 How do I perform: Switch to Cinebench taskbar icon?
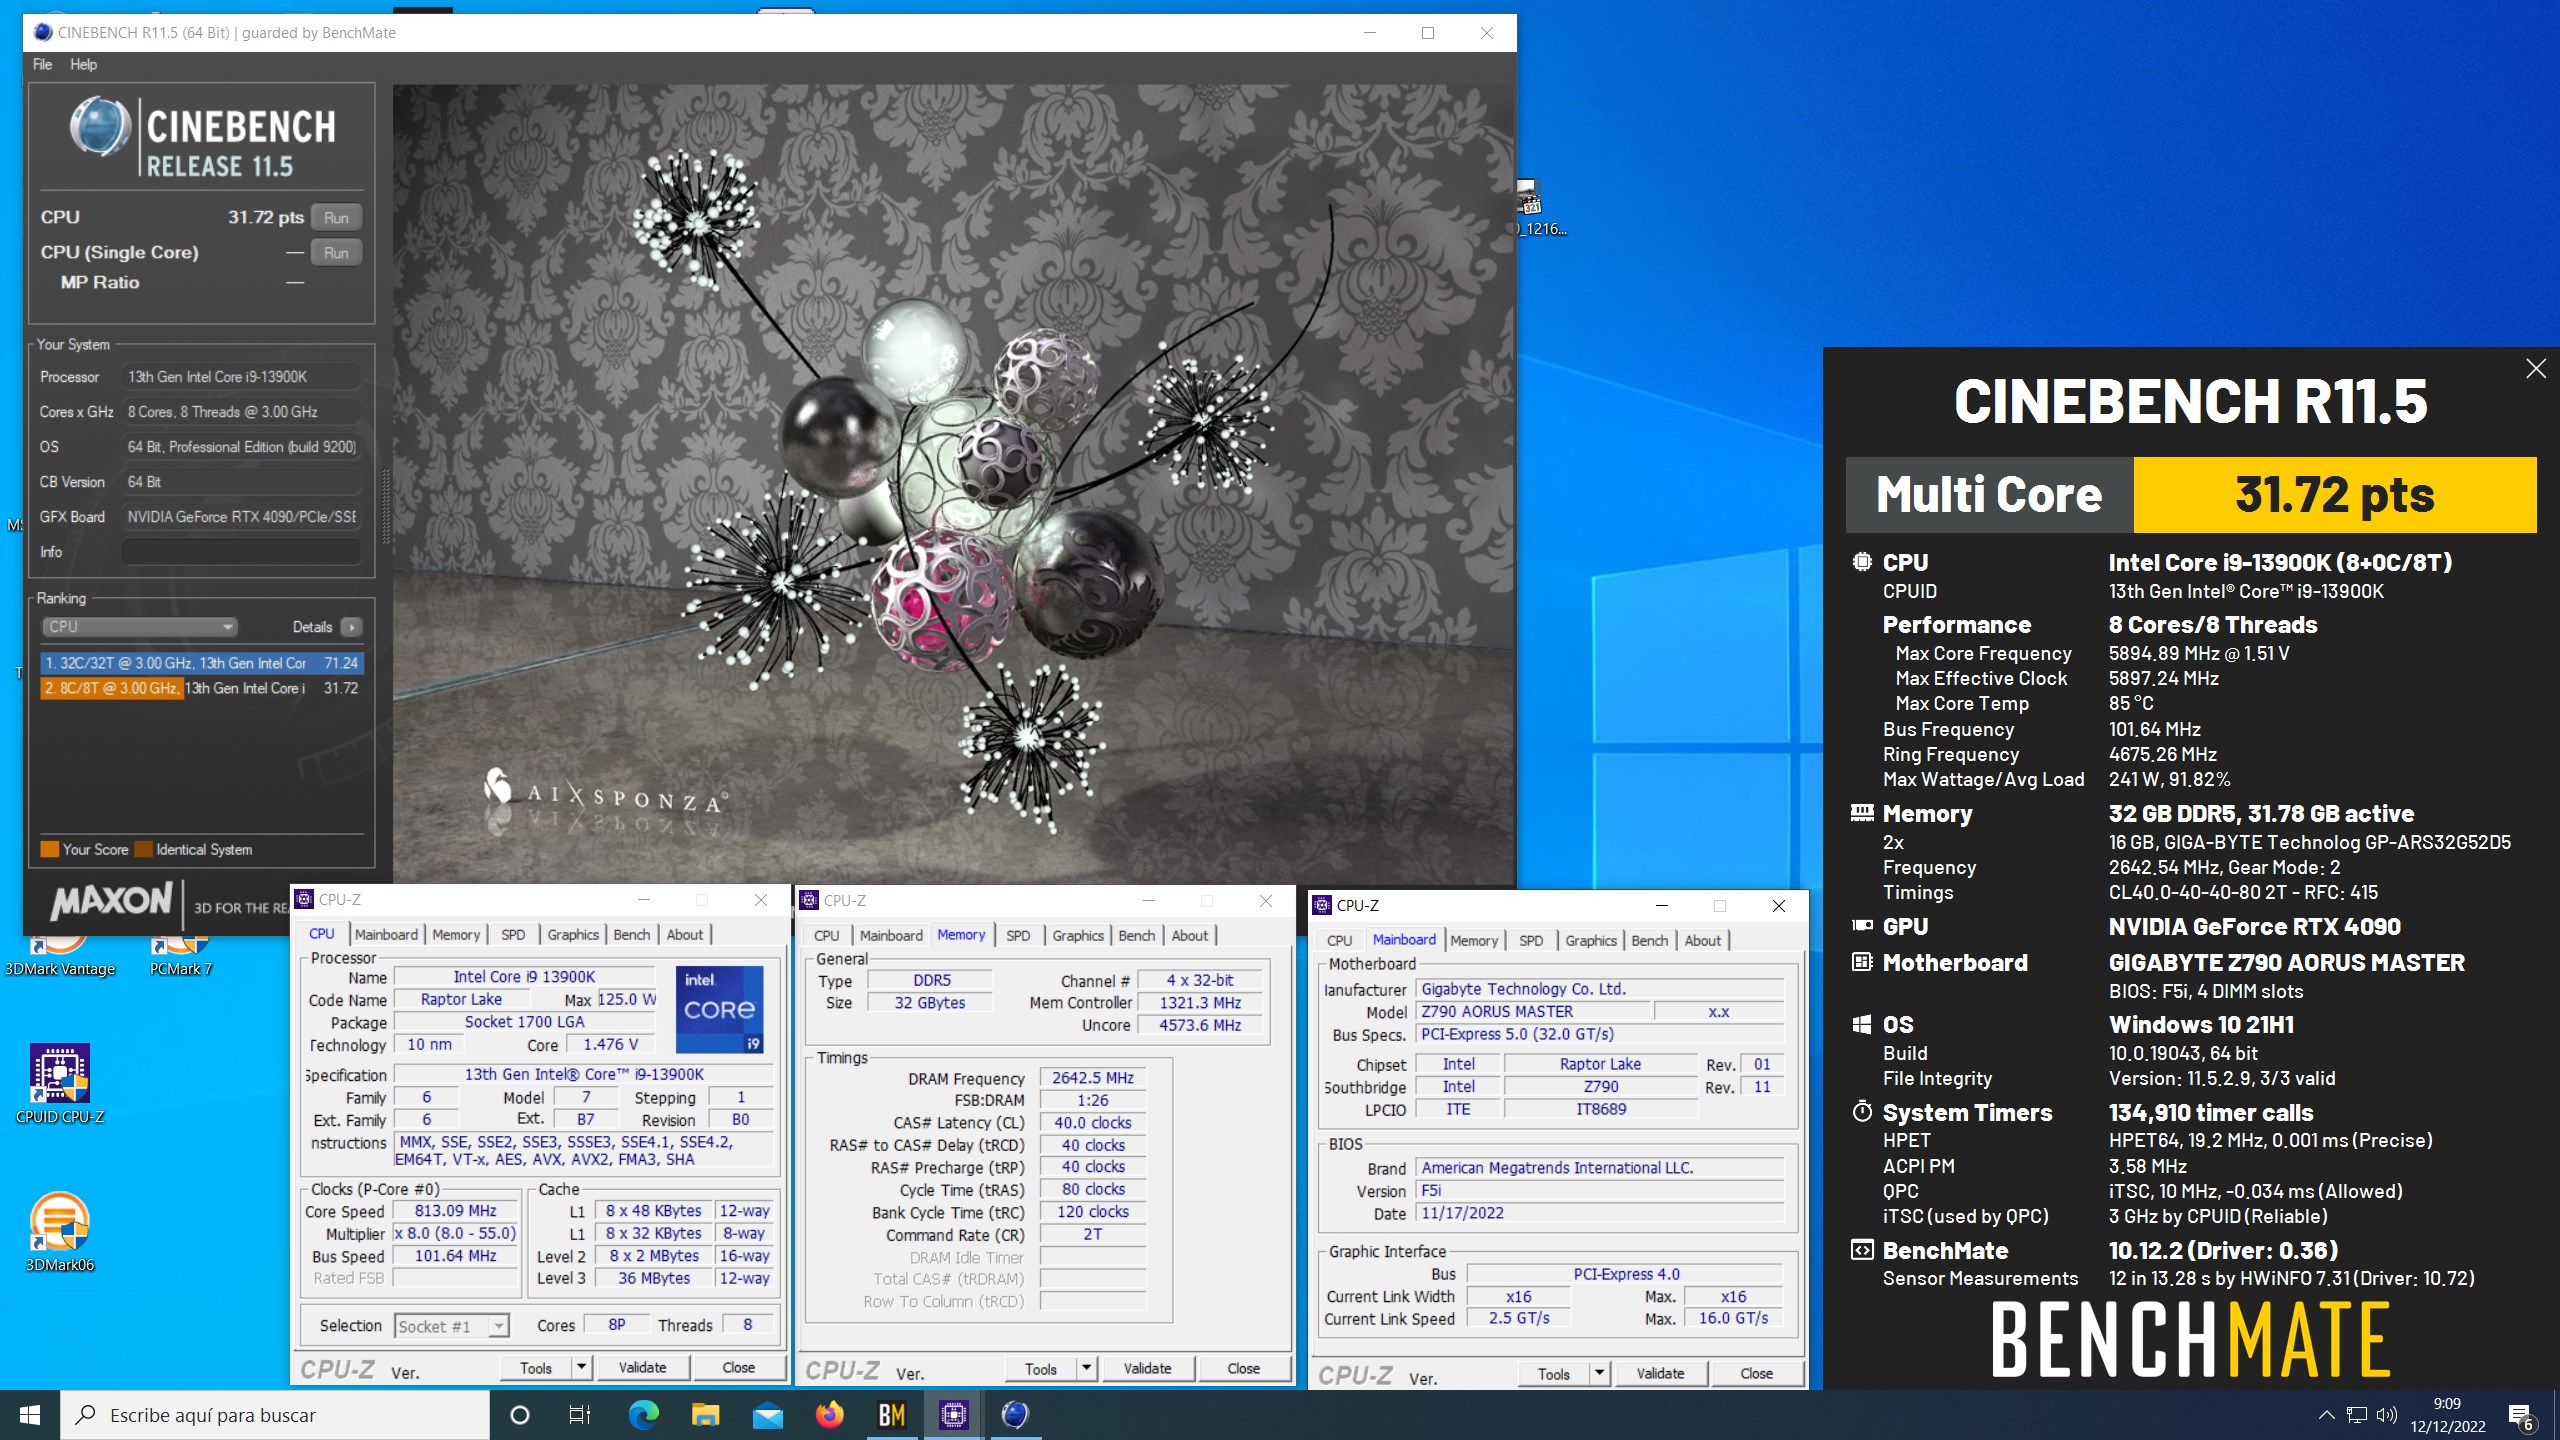pos(1015,1415)
